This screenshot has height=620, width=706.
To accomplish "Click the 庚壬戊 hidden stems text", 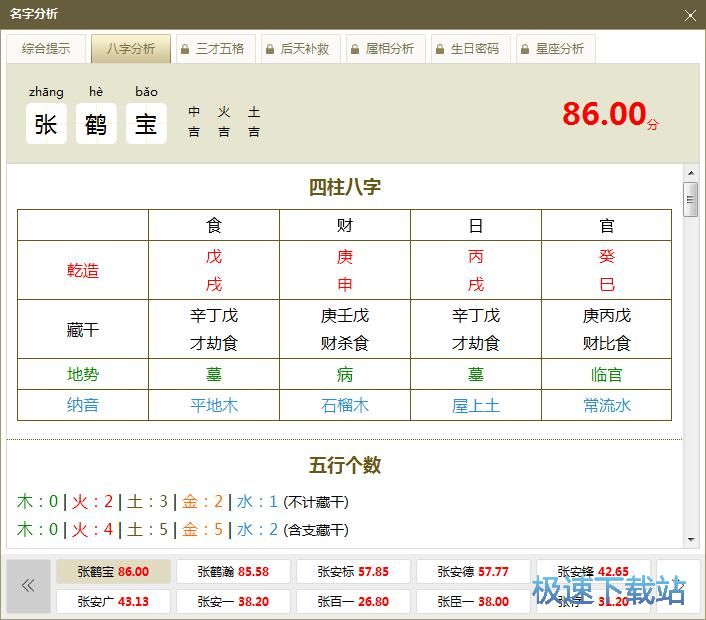I will point(345,315).
